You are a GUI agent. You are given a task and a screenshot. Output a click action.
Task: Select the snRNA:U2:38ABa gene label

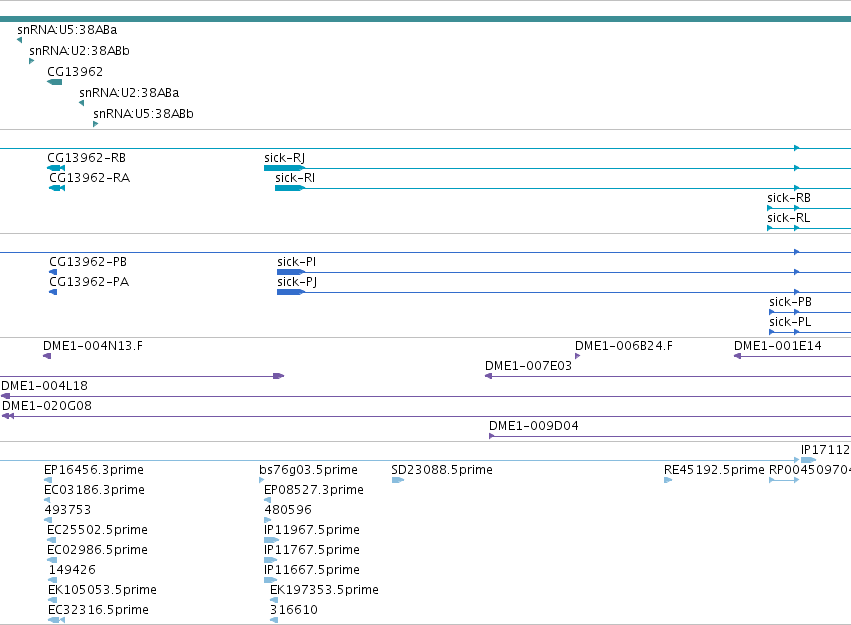(x=129, y=93)
